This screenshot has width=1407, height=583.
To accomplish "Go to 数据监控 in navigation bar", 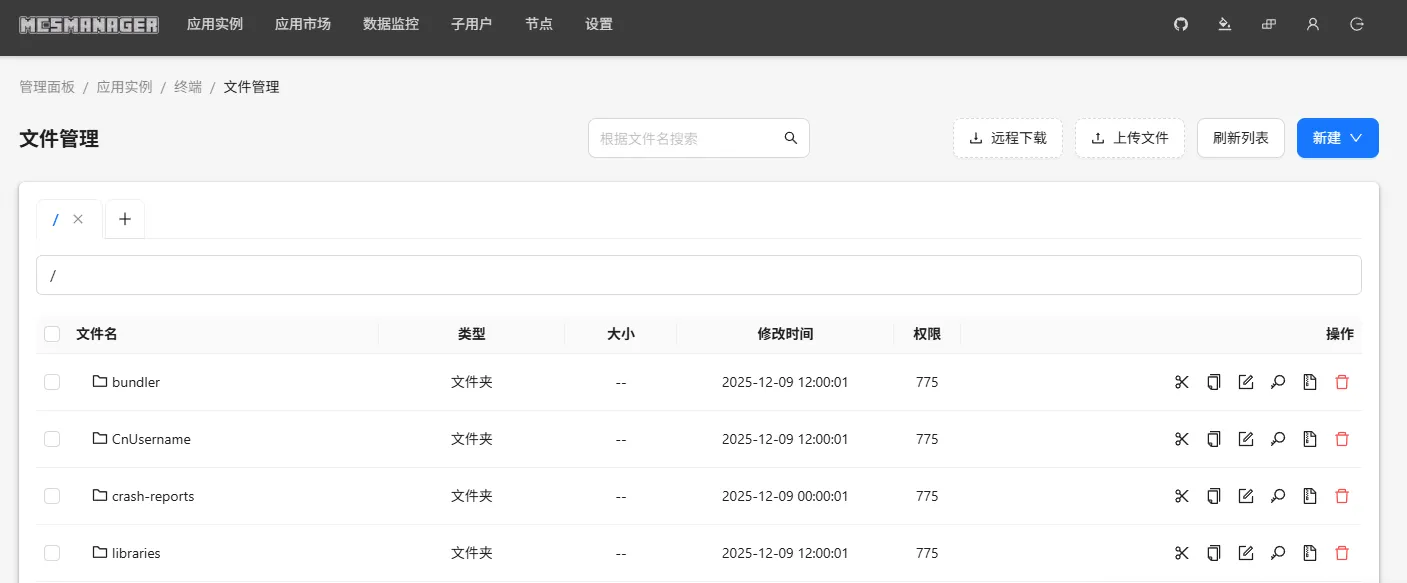I will click(390, 24).
